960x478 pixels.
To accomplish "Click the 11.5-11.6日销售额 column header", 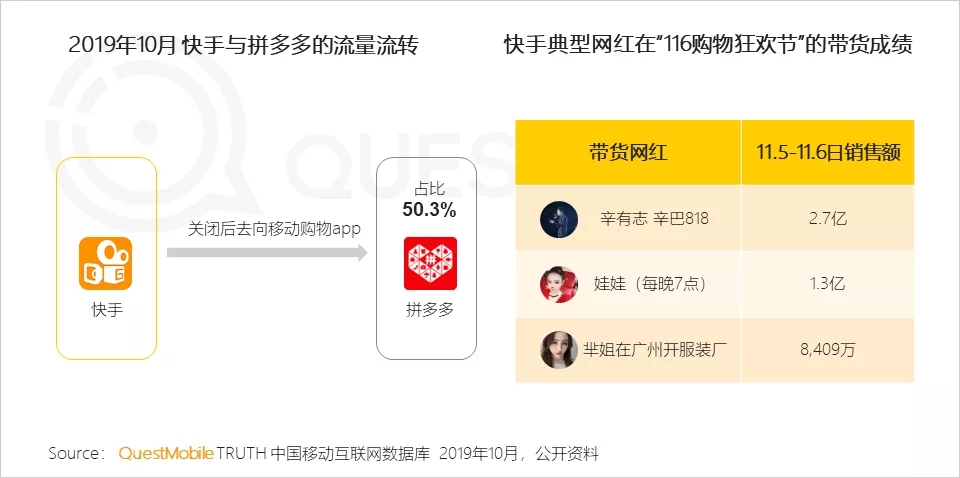I will (x=828, y=152).
